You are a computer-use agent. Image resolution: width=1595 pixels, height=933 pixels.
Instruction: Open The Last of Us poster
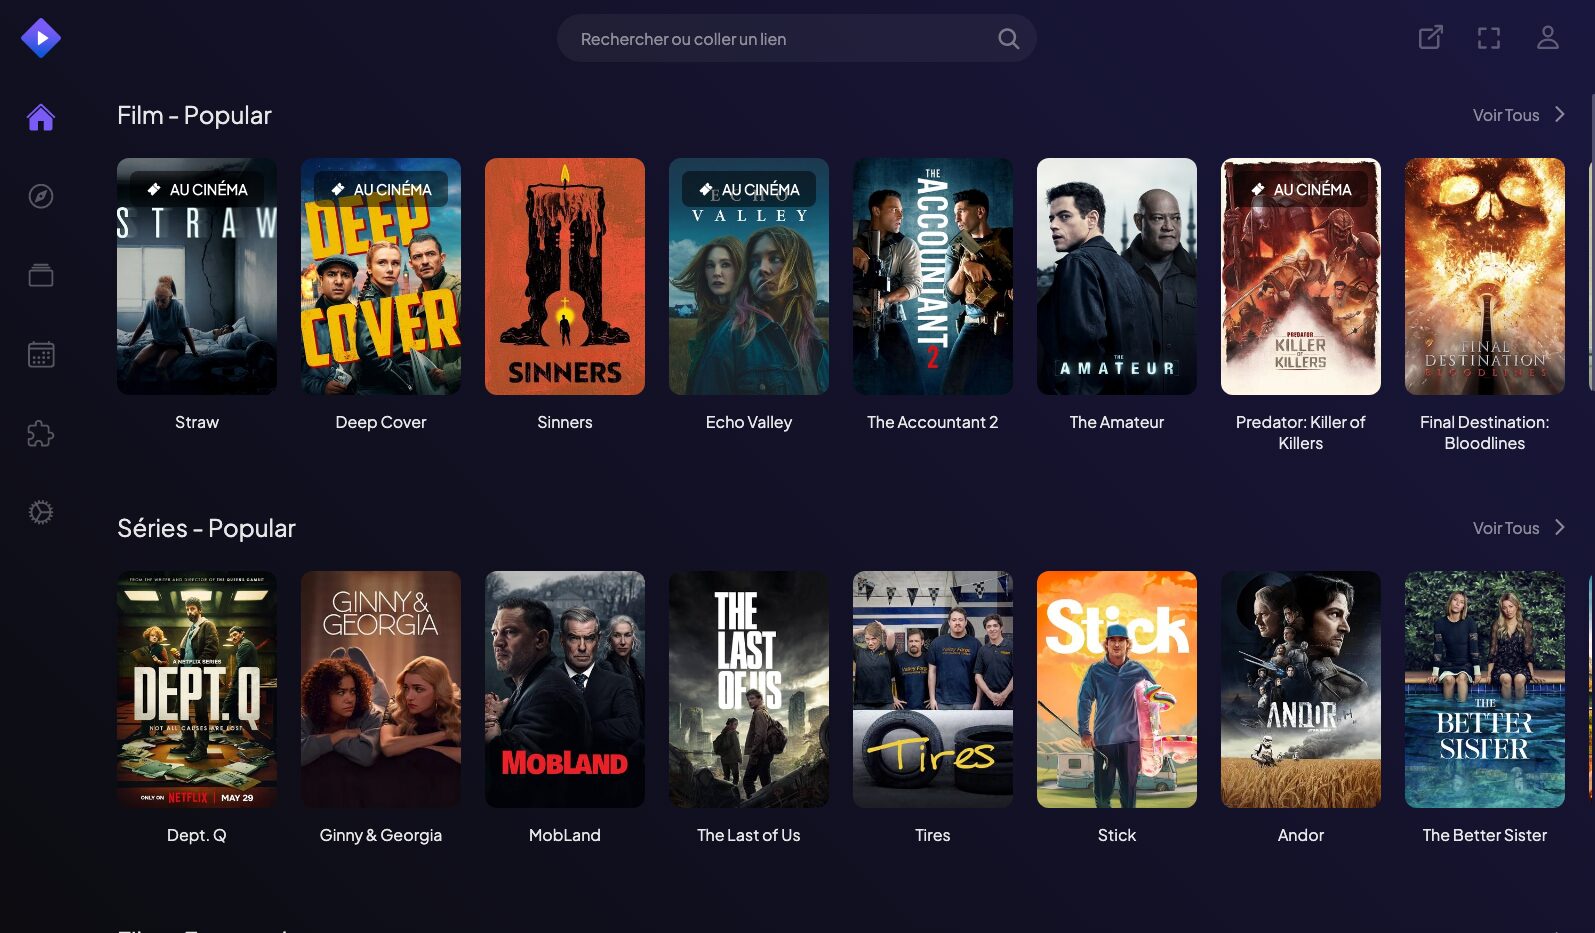(x=749, y=689)
